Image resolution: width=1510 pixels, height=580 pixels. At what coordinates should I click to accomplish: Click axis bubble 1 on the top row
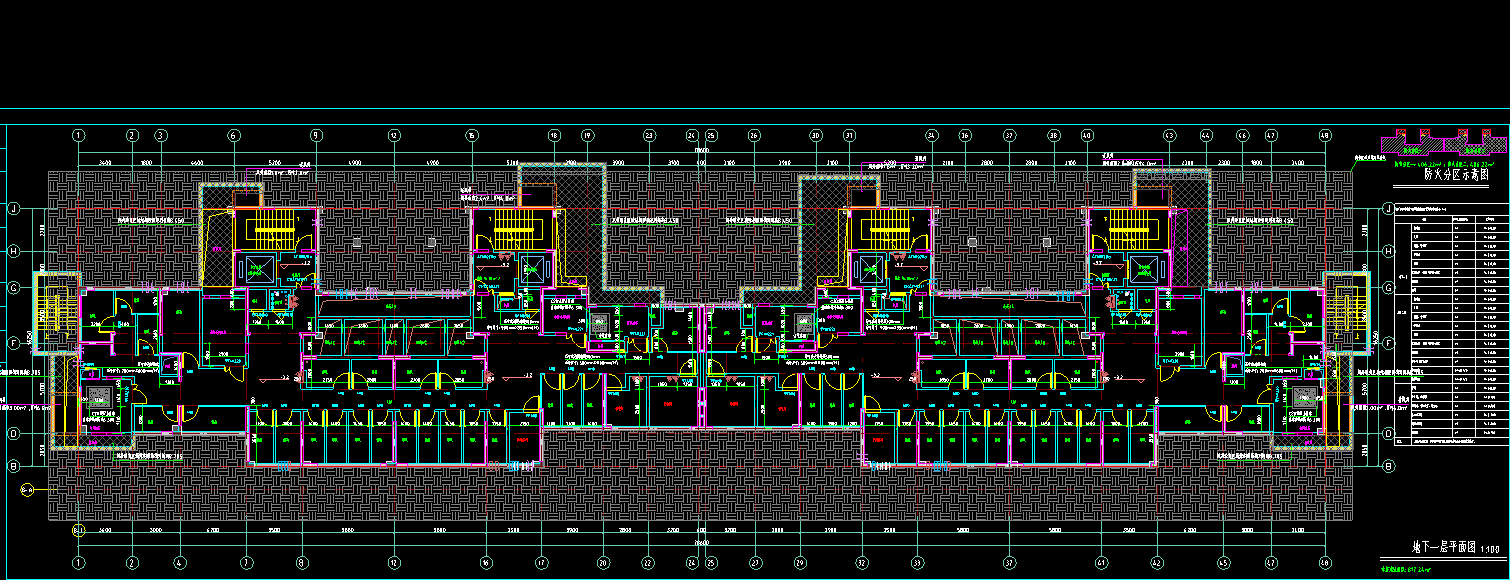[78, 135]
